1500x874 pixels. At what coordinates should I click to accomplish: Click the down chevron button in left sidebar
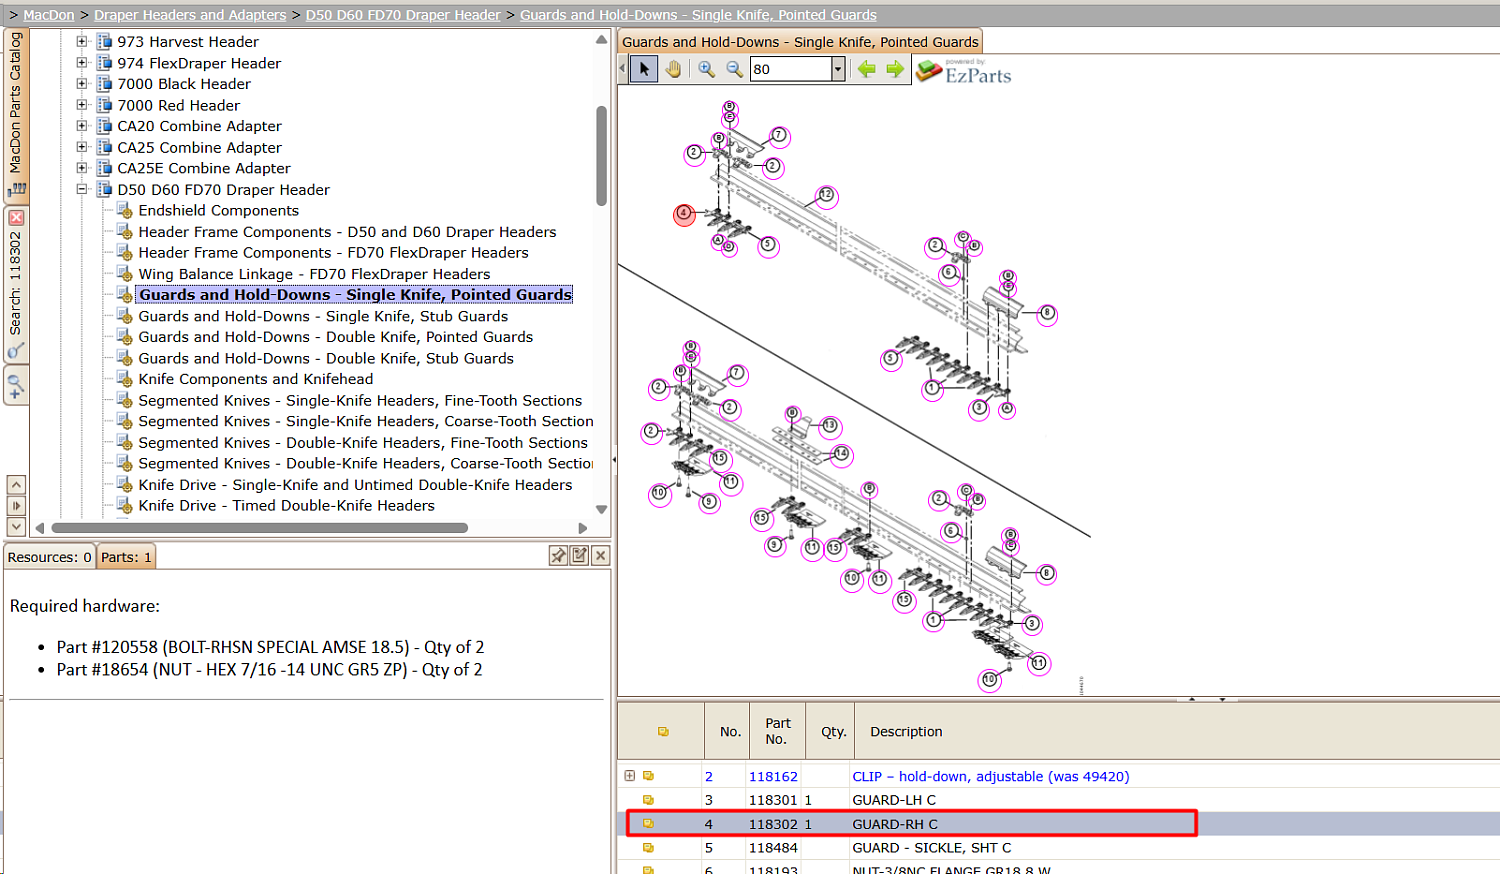(16, 527)
